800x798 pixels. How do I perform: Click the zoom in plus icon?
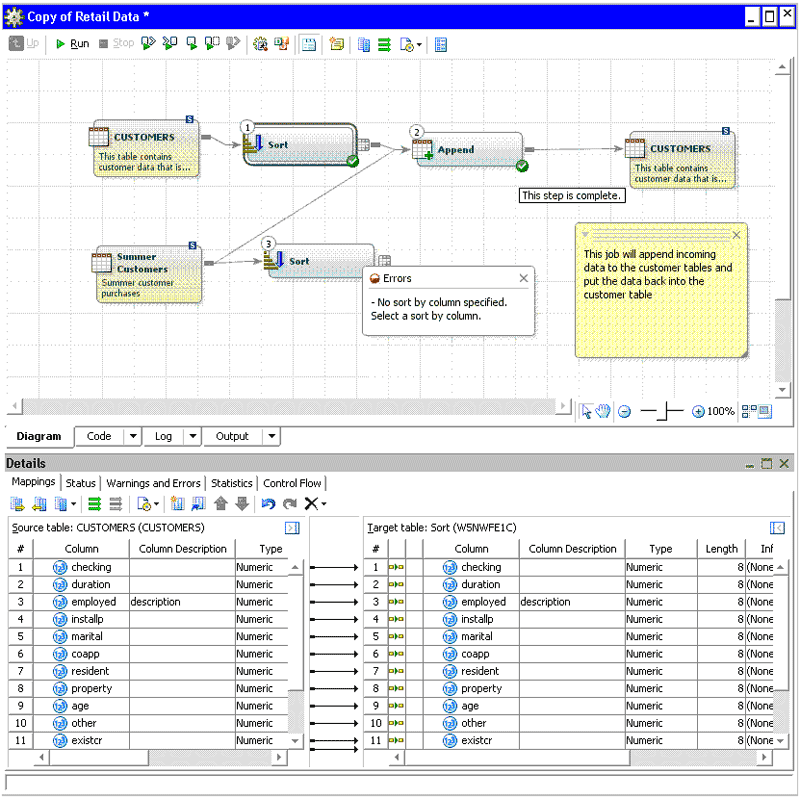(x=698, y=411)
